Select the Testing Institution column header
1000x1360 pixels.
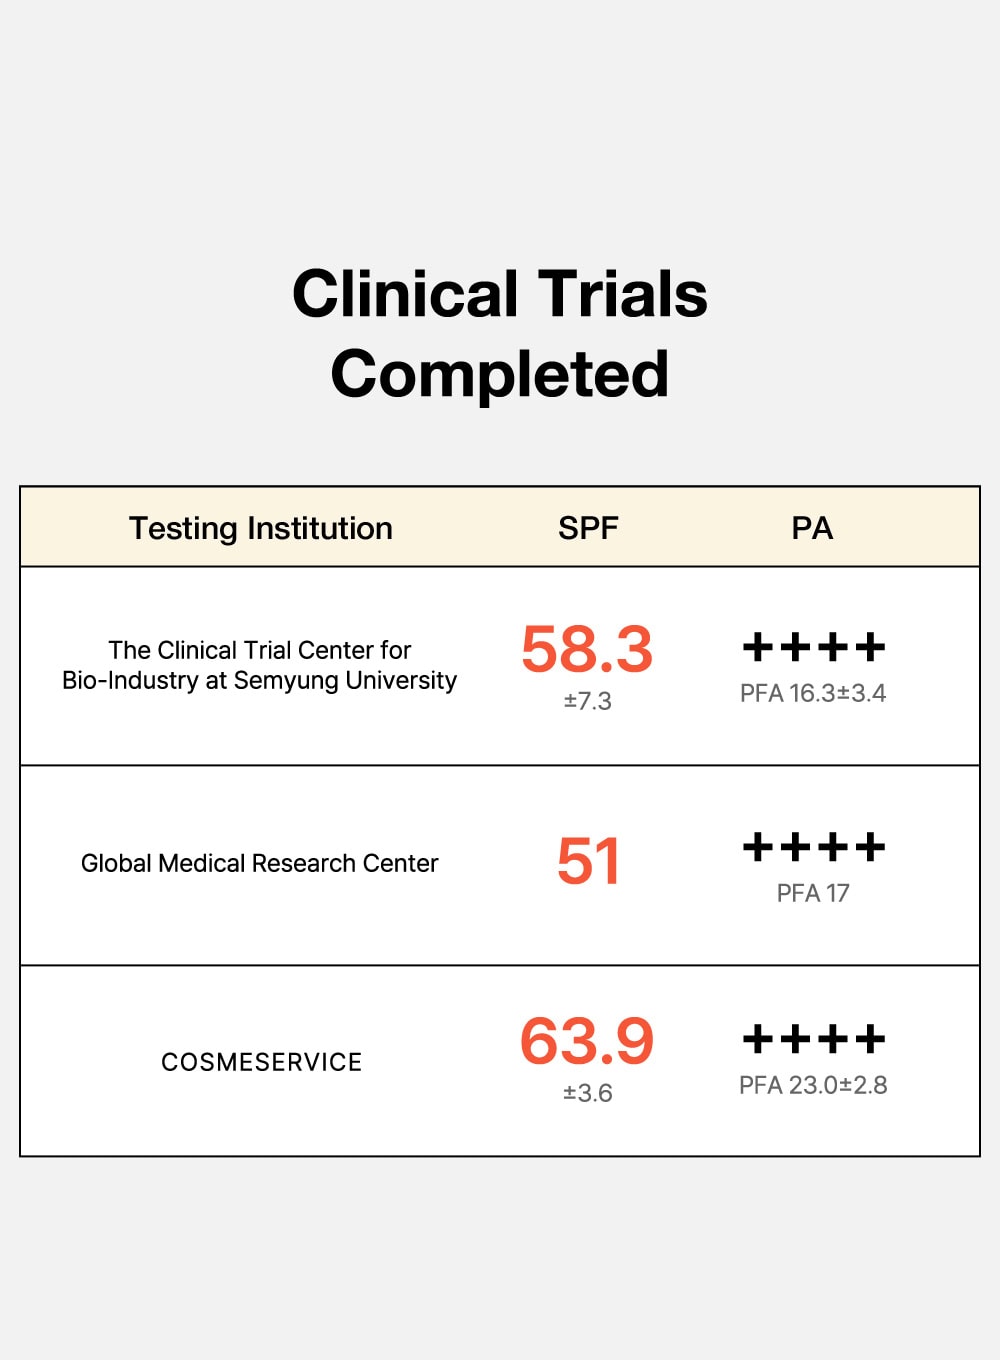point(261,528)
